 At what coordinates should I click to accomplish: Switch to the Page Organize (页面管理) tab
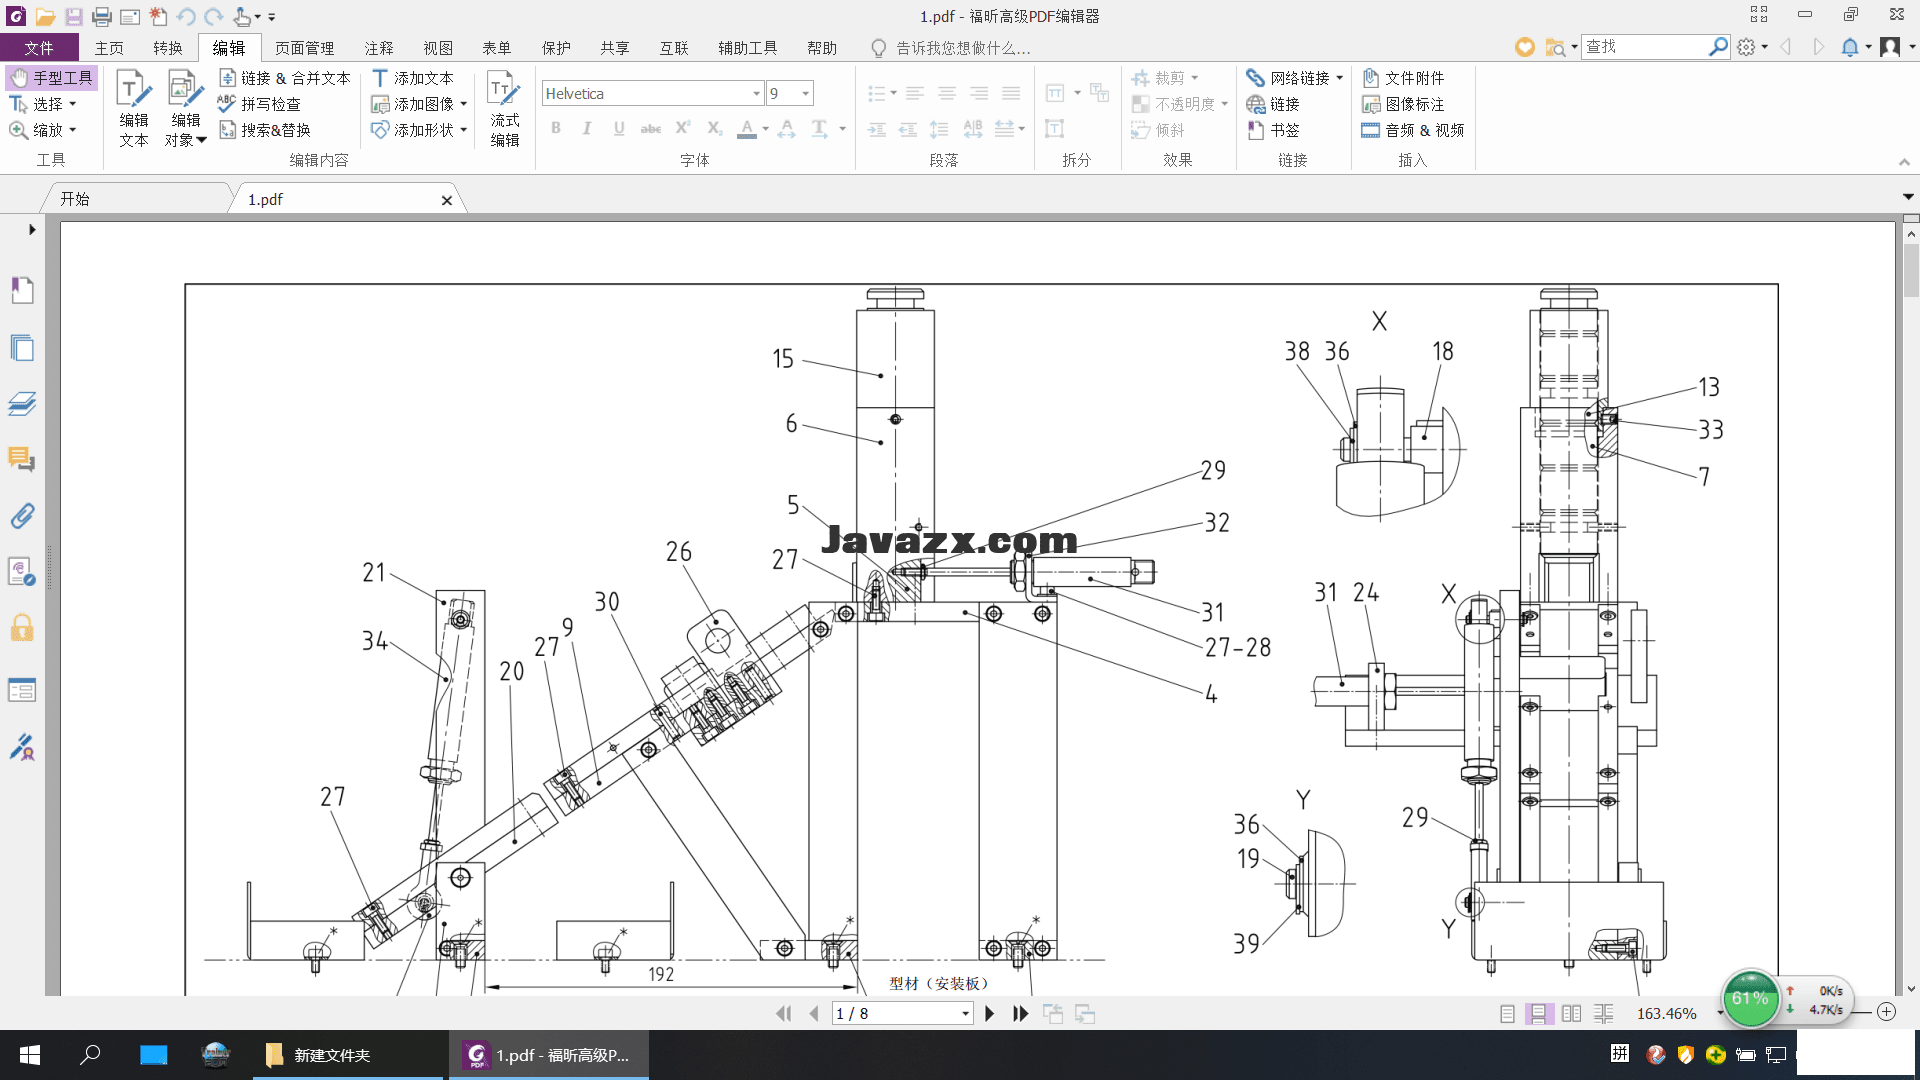click(x=305, y=48)
